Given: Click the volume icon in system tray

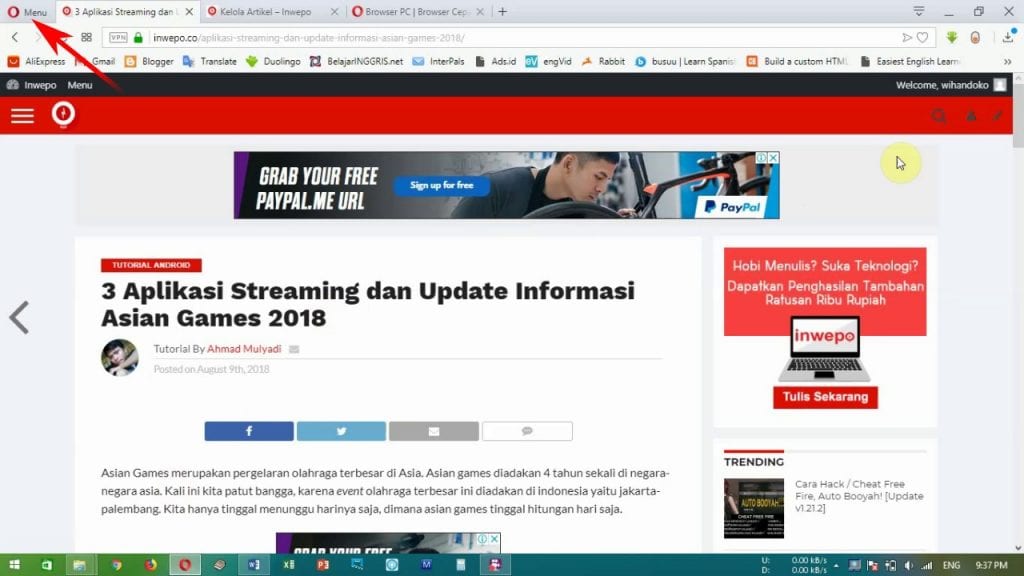Looking at the screenshot, I should 908,566.
